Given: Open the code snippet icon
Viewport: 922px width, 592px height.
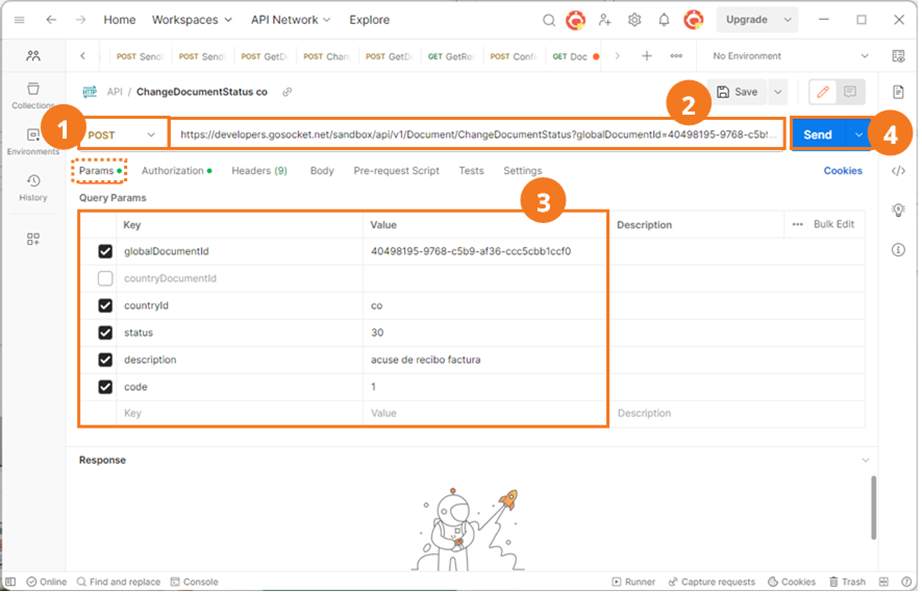Looking at the screenshot, I should pyautogui.click(x=898, y=170).
